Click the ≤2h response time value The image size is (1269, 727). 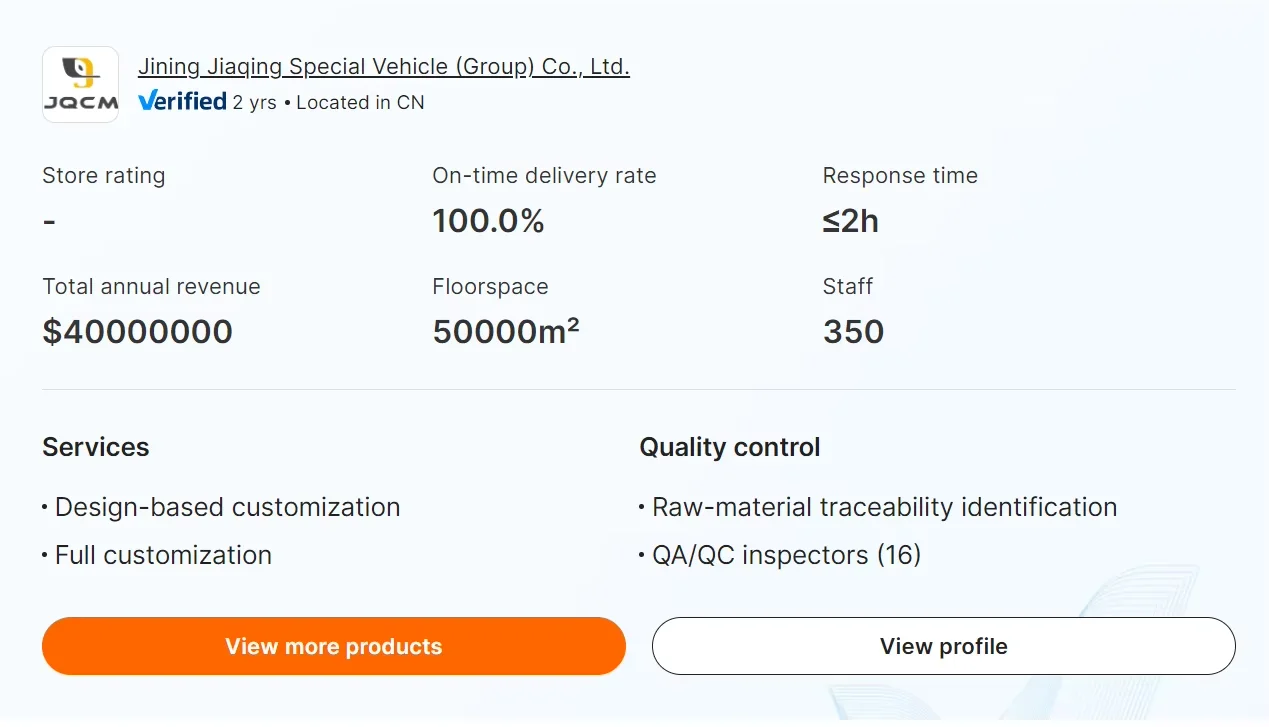[850, 221]
